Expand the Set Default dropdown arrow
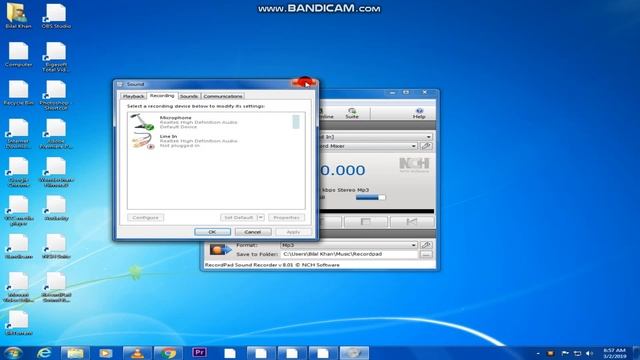This screenshot has height=360, width=640. 260,218
